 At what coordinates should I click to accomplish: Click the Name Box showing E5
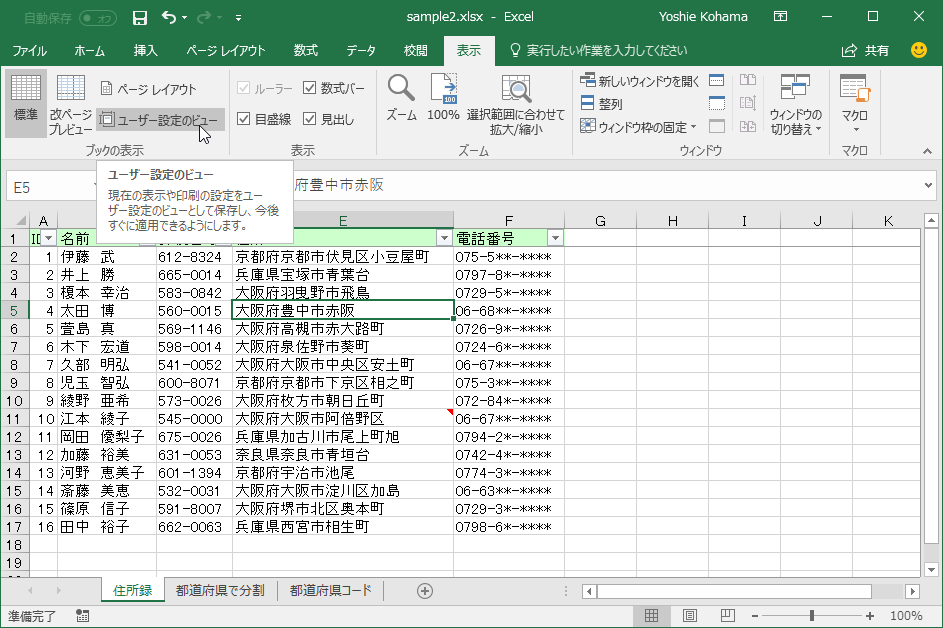(51, 188)
